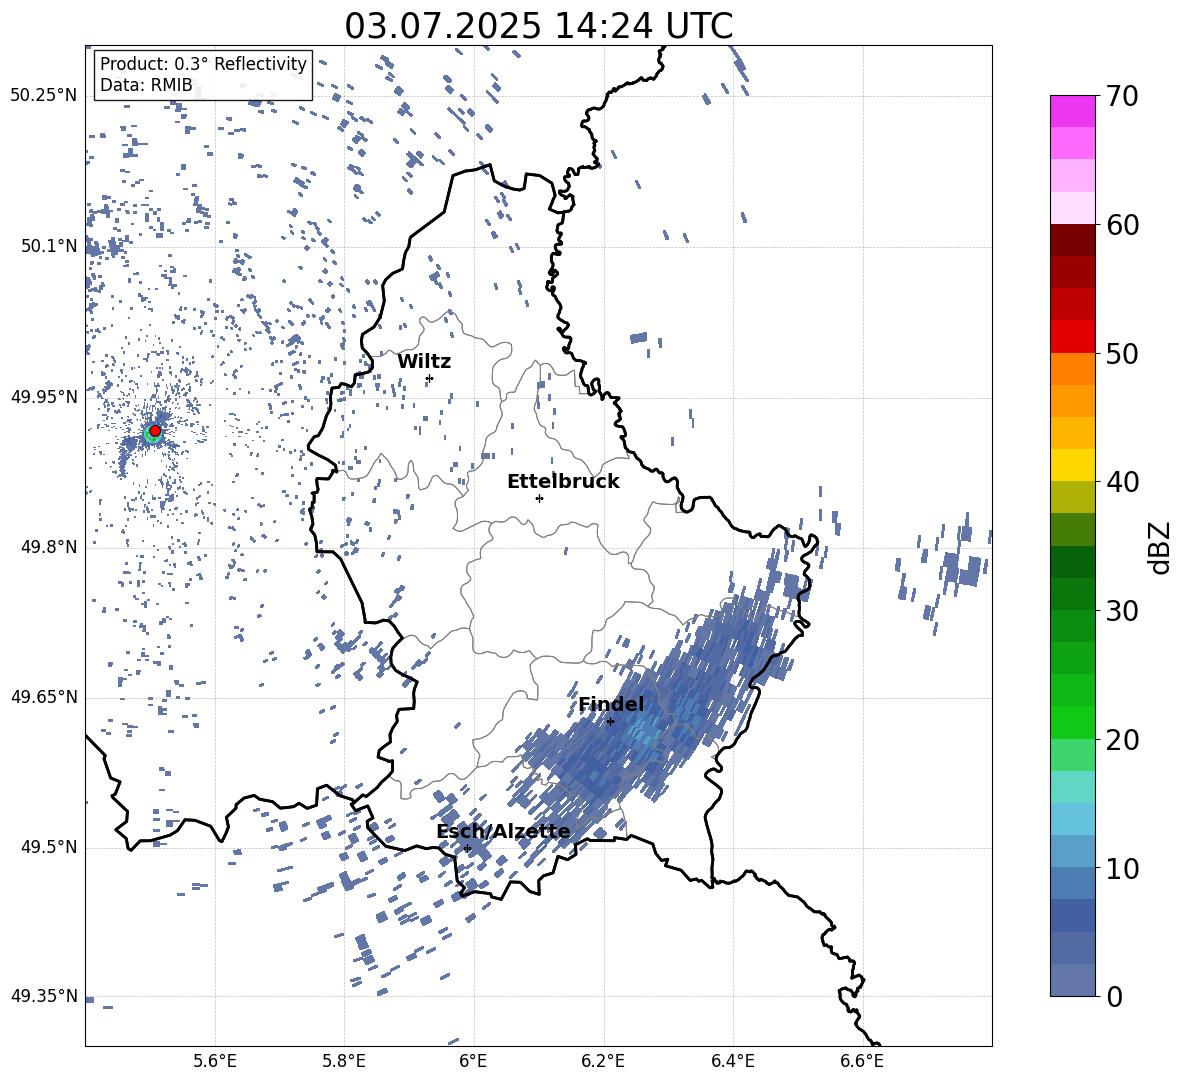1184x1081 pixels.
Task: Click the 6°E longitude label
Action: (x=473, y=1061)
